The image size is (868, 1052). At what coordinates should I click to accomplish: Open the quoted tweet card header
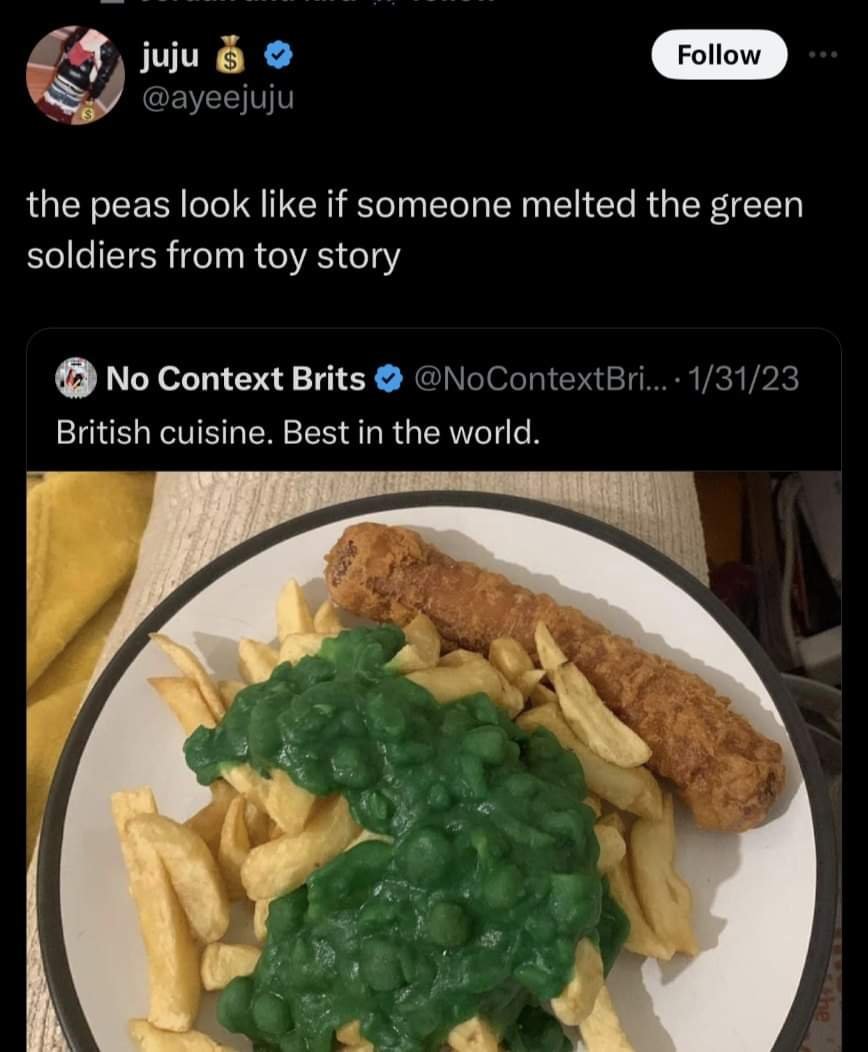point(427,379)
